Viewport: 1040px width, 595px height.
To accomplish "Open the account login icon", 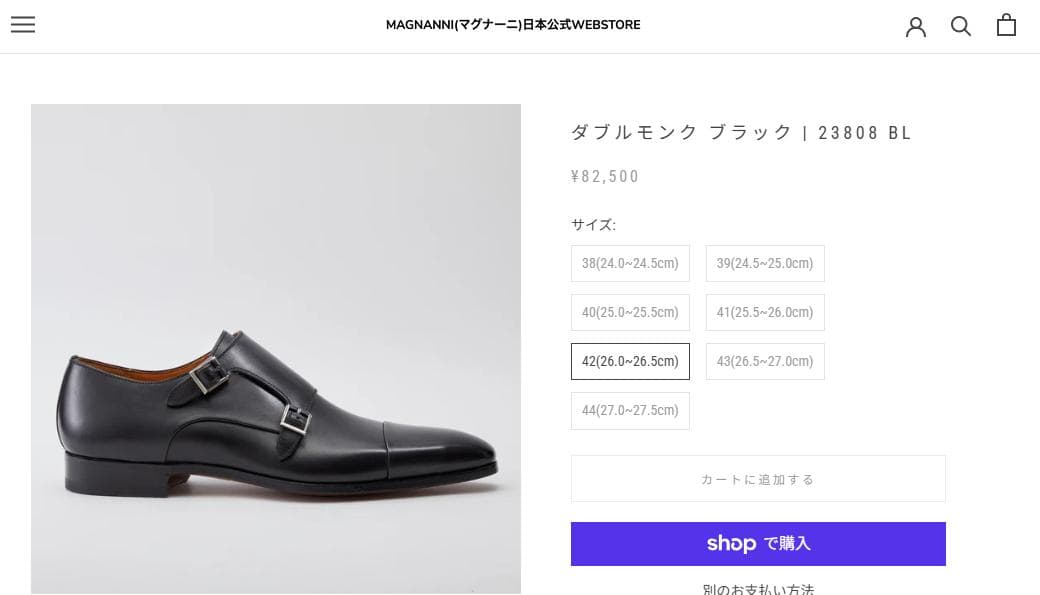I will tap(916, 26).
